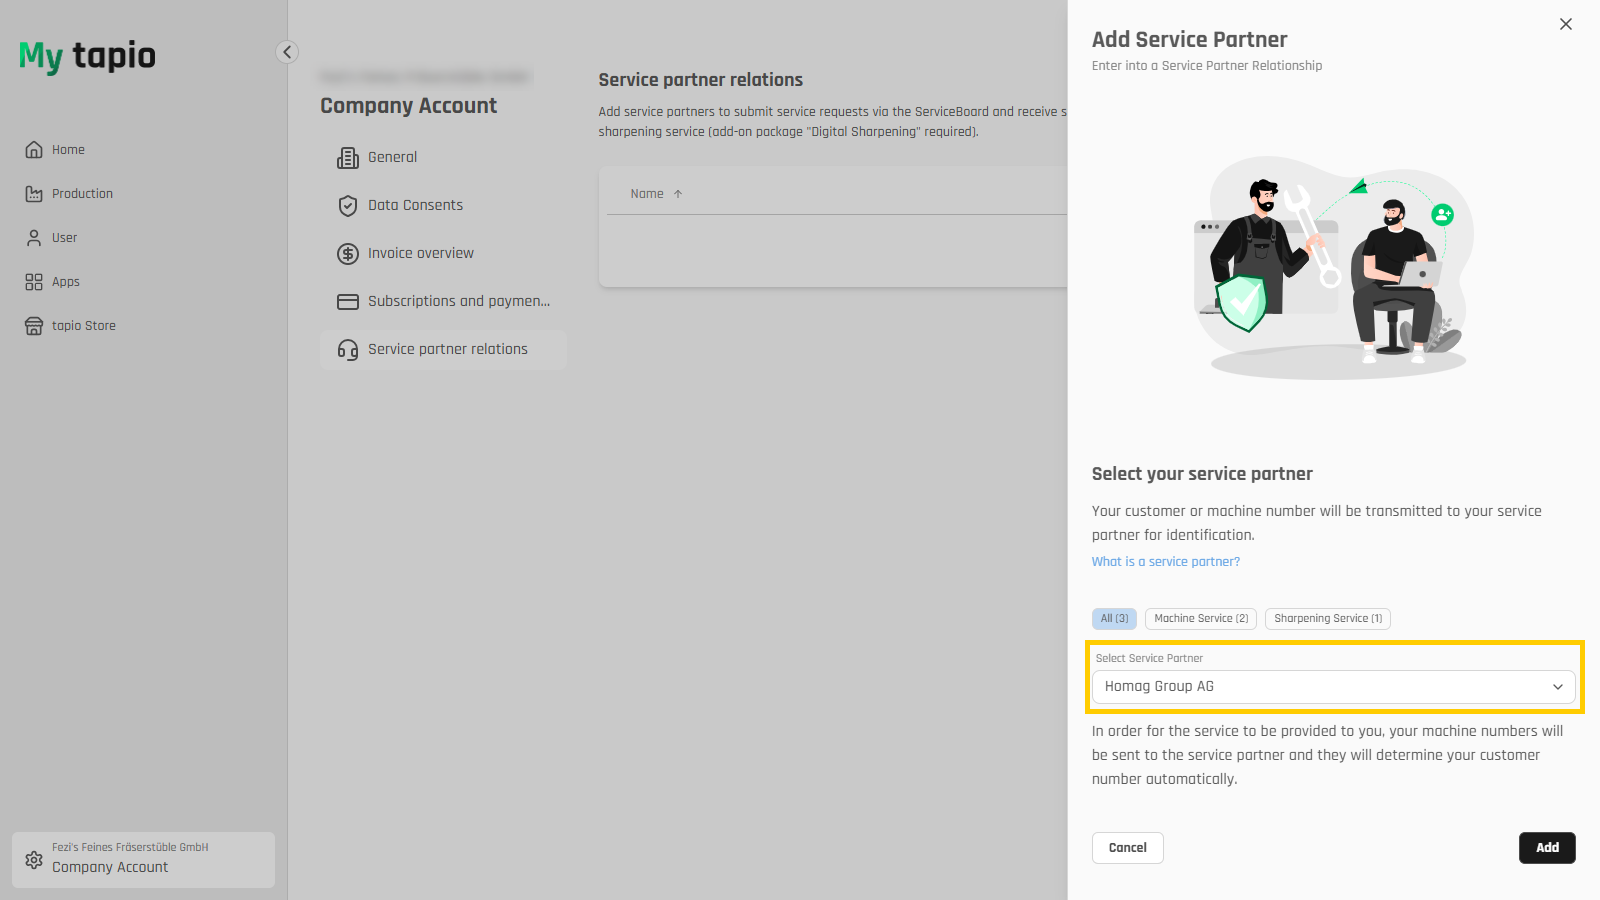
Task: Select the User person icon
Action: pyautogui.click(x=34, y=238)
